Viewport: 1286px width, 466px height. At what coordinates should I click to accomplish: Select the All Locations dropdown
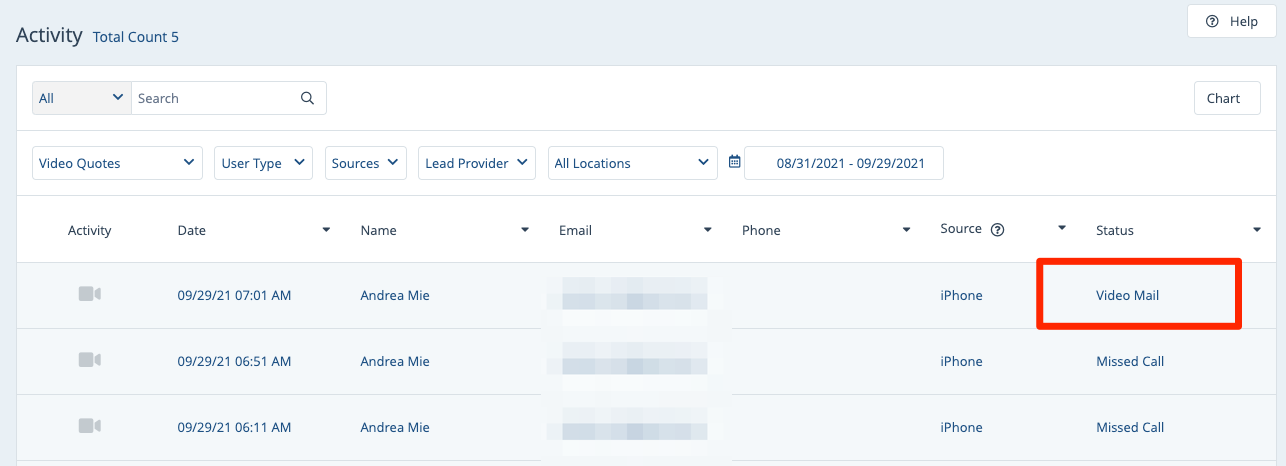[632, 163]
